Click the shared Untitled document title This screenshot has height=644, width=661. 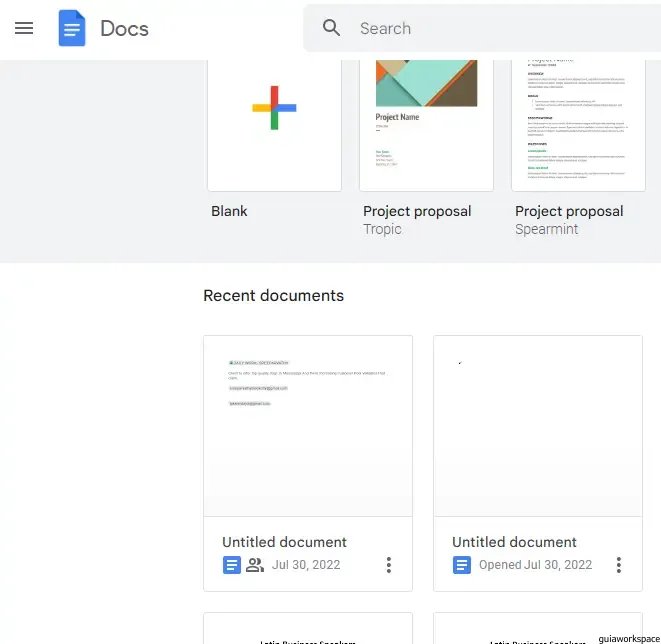click(285, 542)
